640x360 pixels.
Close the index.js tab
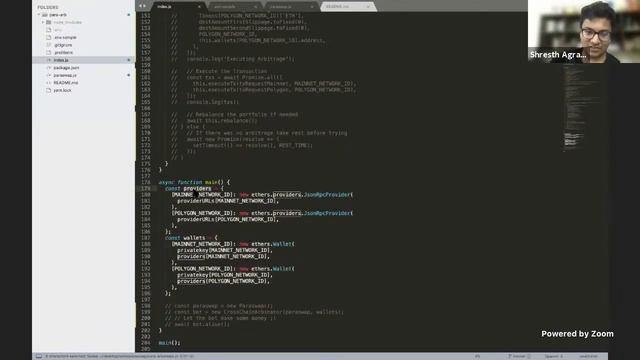coord(199,7)
